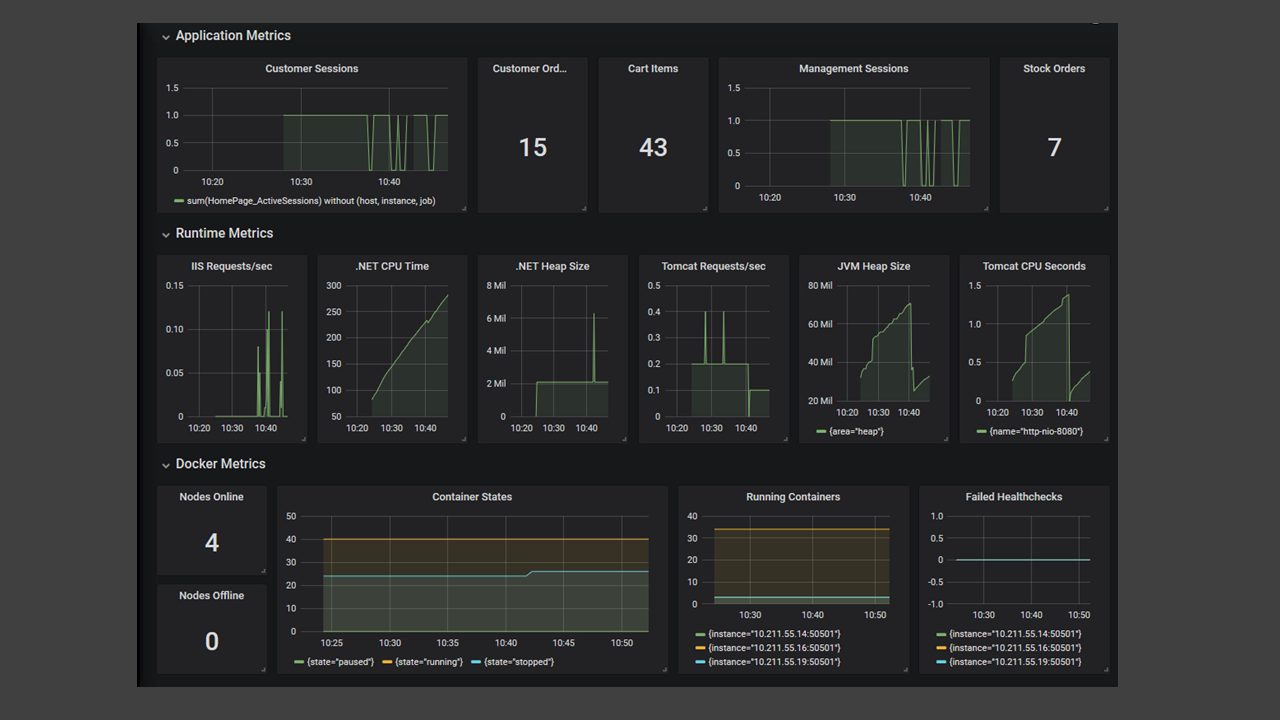The image size is (1280, 720).
Task: Open the Management Sessions panel title menu
Action: [x=854, y=69]
